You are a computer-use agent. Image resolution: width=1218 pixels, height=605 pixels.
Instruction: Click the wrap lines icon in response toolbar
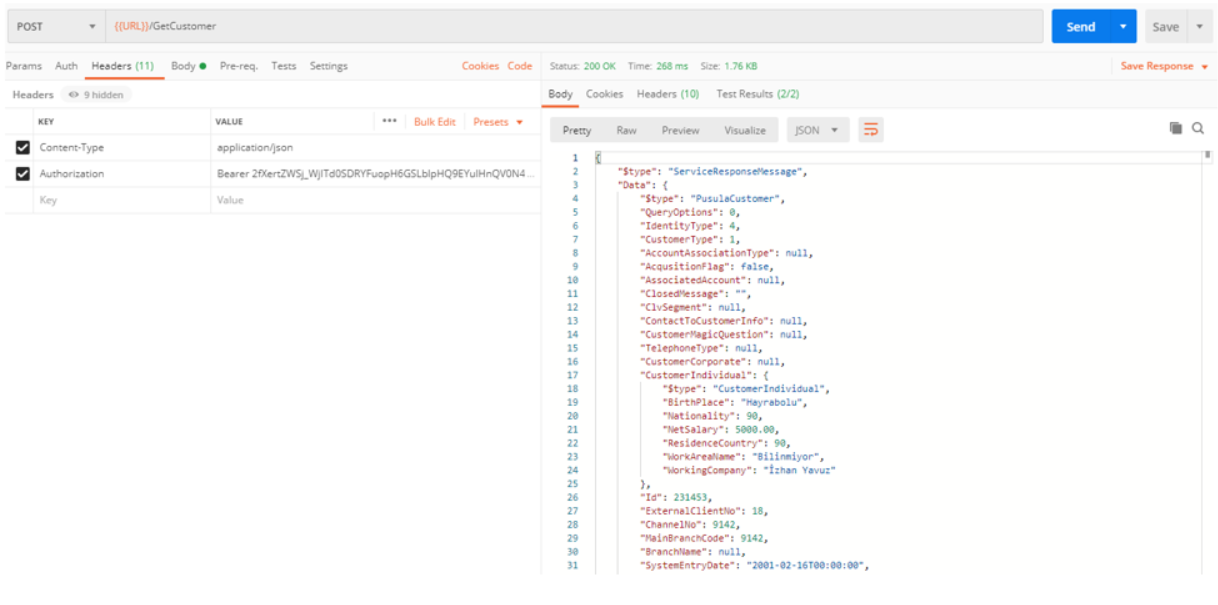tap(871, 130)
